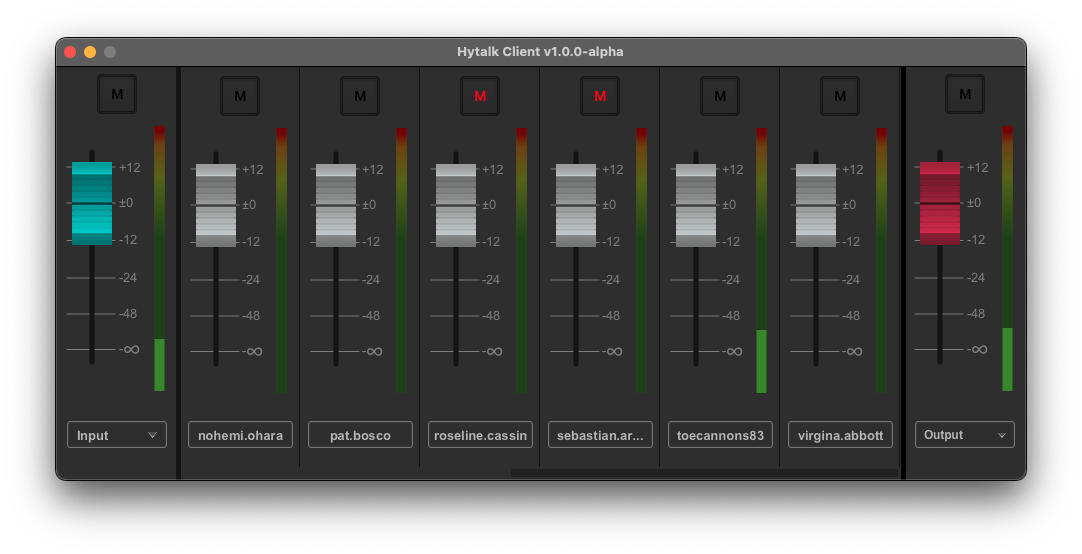Image resolution: width=1082 pixels, height=554 pixels.
Task: Mute toecannons83 channel
Action: (x=720, y=96)
